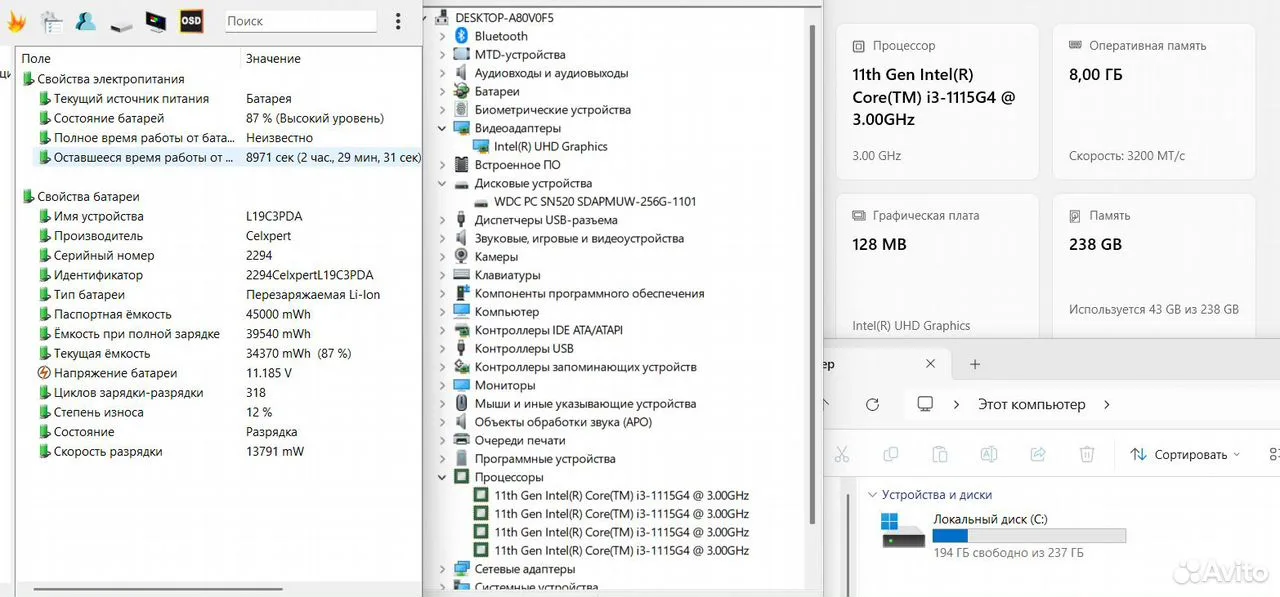Click the computer icon in address bar
The image size is (1280, 597).
point(925,405)
